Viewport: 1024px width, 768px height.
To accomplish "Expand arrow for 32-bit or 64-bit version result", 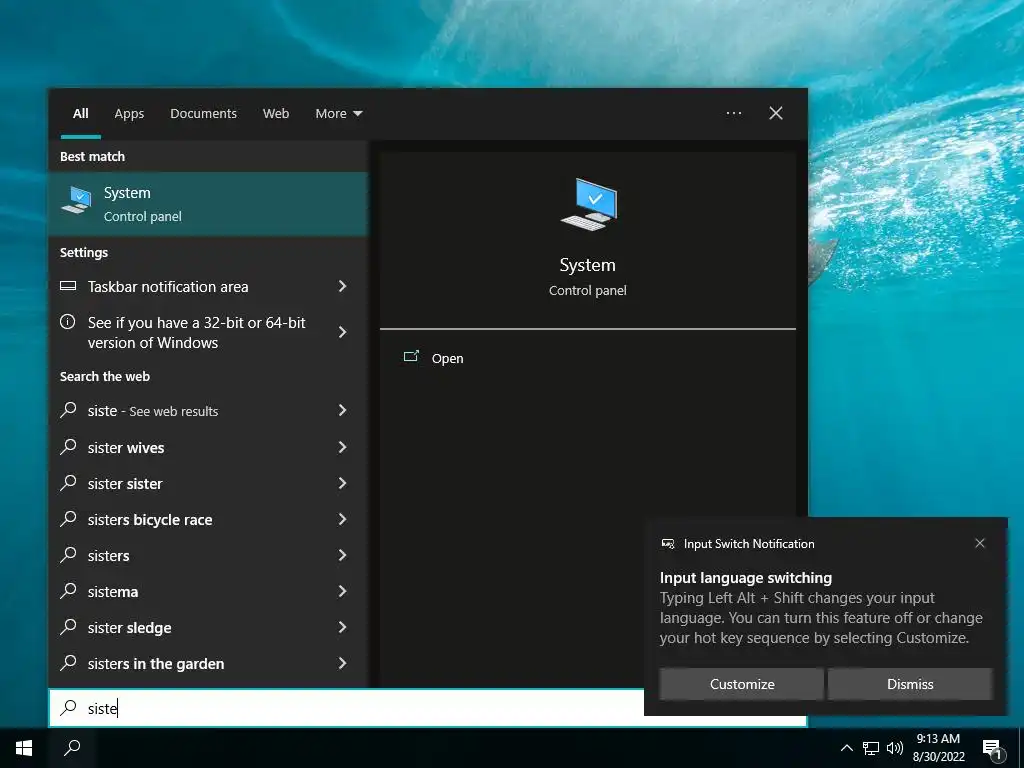I will (x=342, y=332).
